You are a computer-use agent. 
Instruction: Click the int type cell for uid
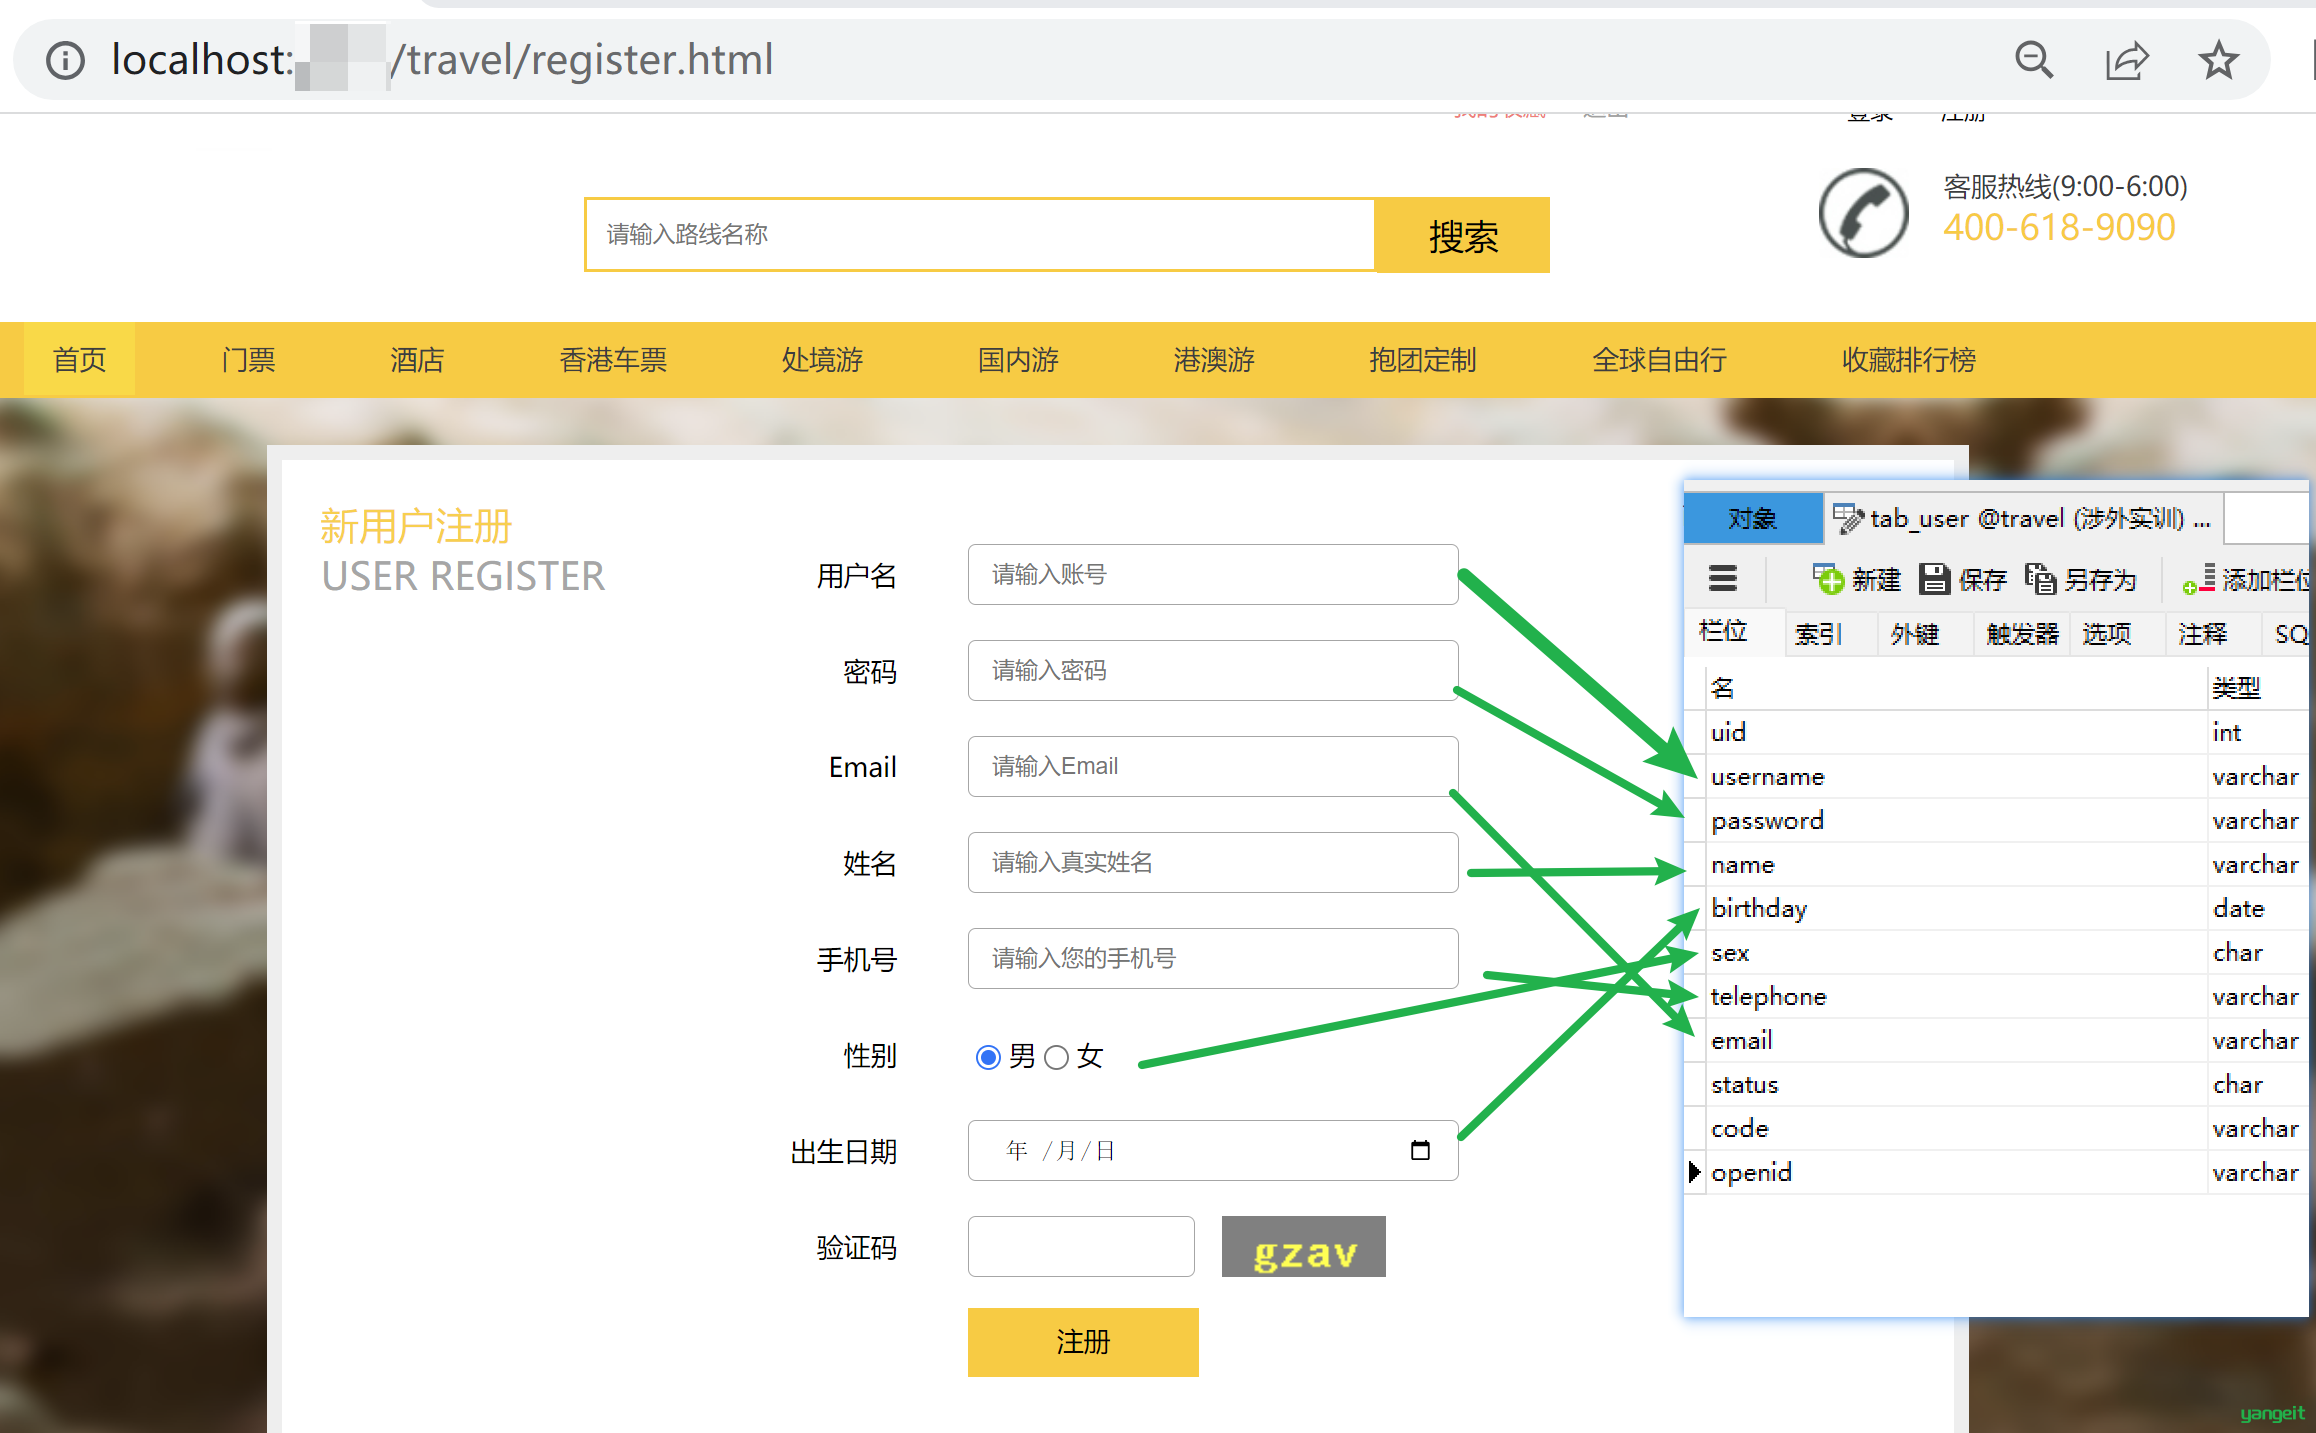tap(2258, 732)
